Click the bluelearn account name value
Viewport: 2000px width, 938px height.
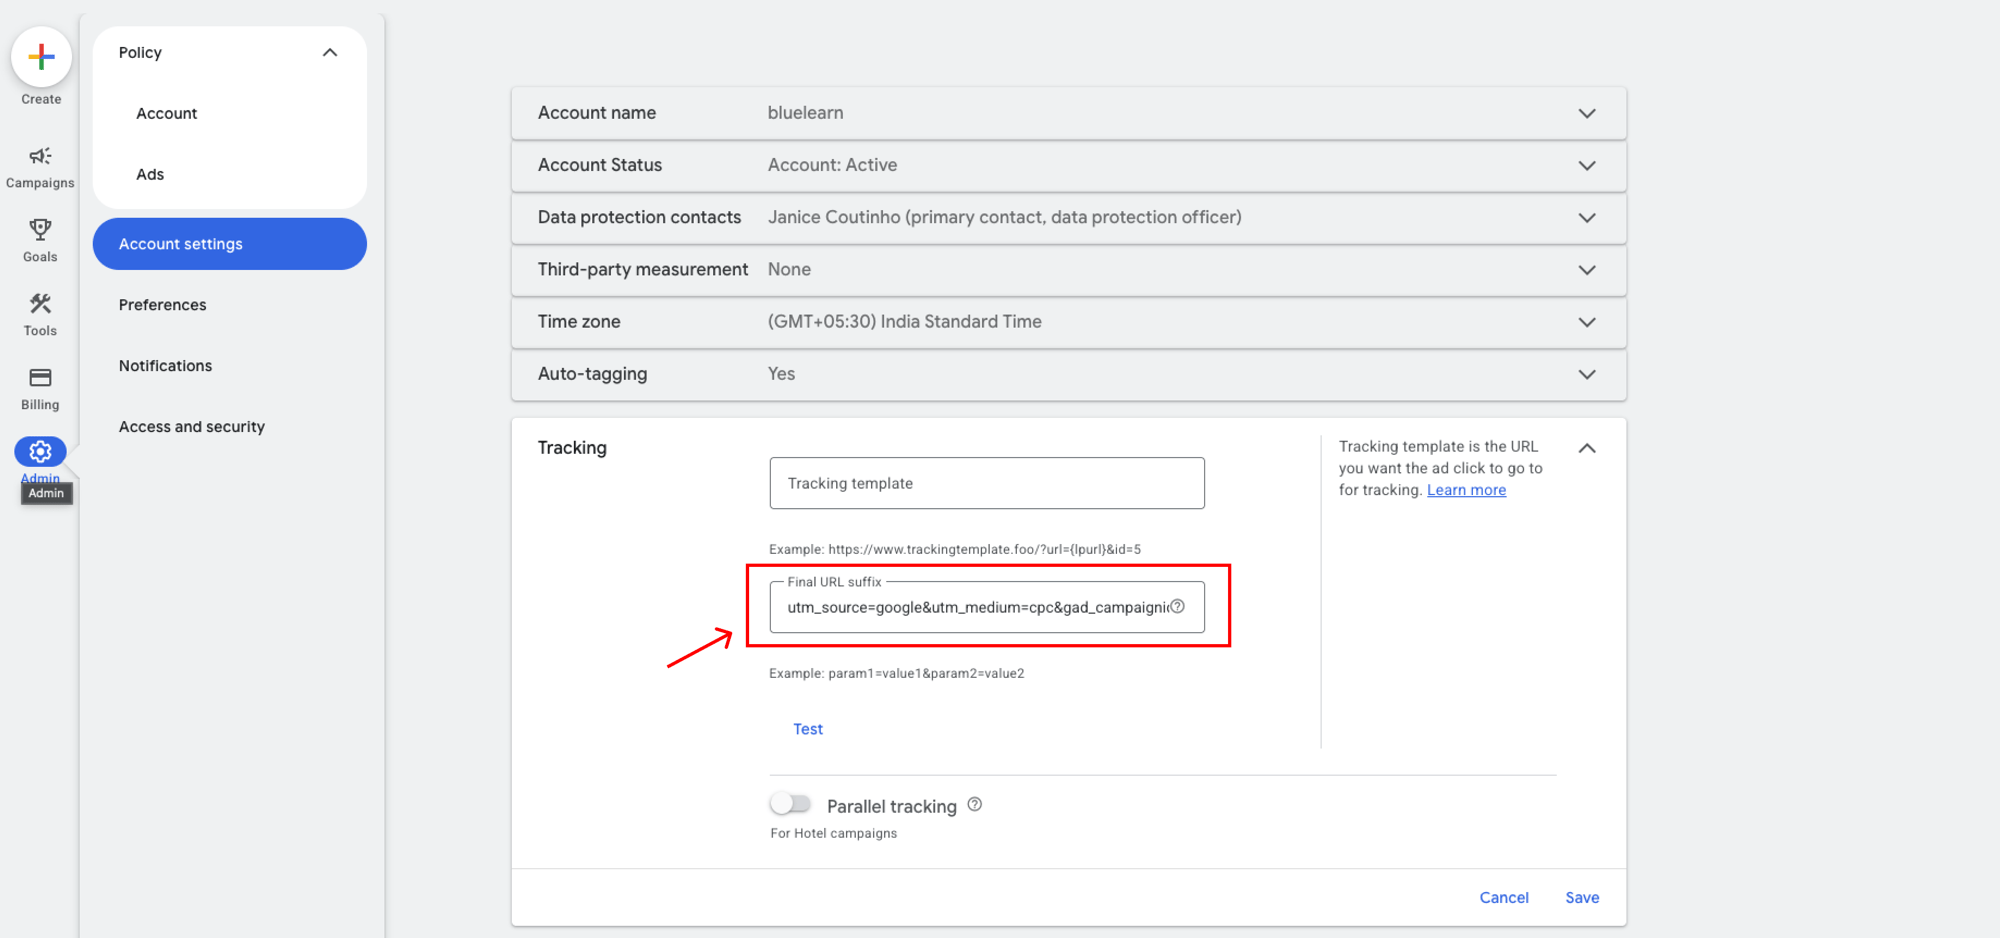(805, 113)
